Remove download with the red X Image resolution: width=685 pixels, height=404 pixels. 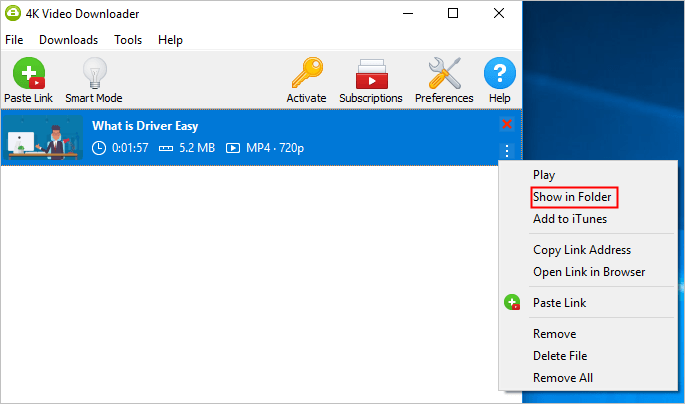coord(507,124)
